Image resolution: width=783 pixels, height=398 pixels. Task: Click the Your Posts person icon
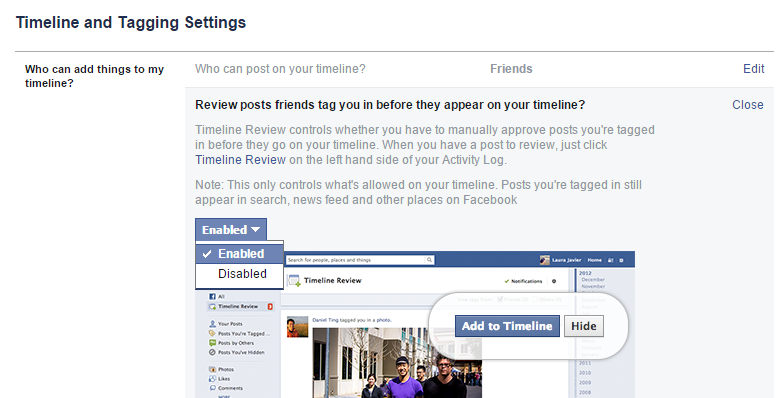click(212, 324)
